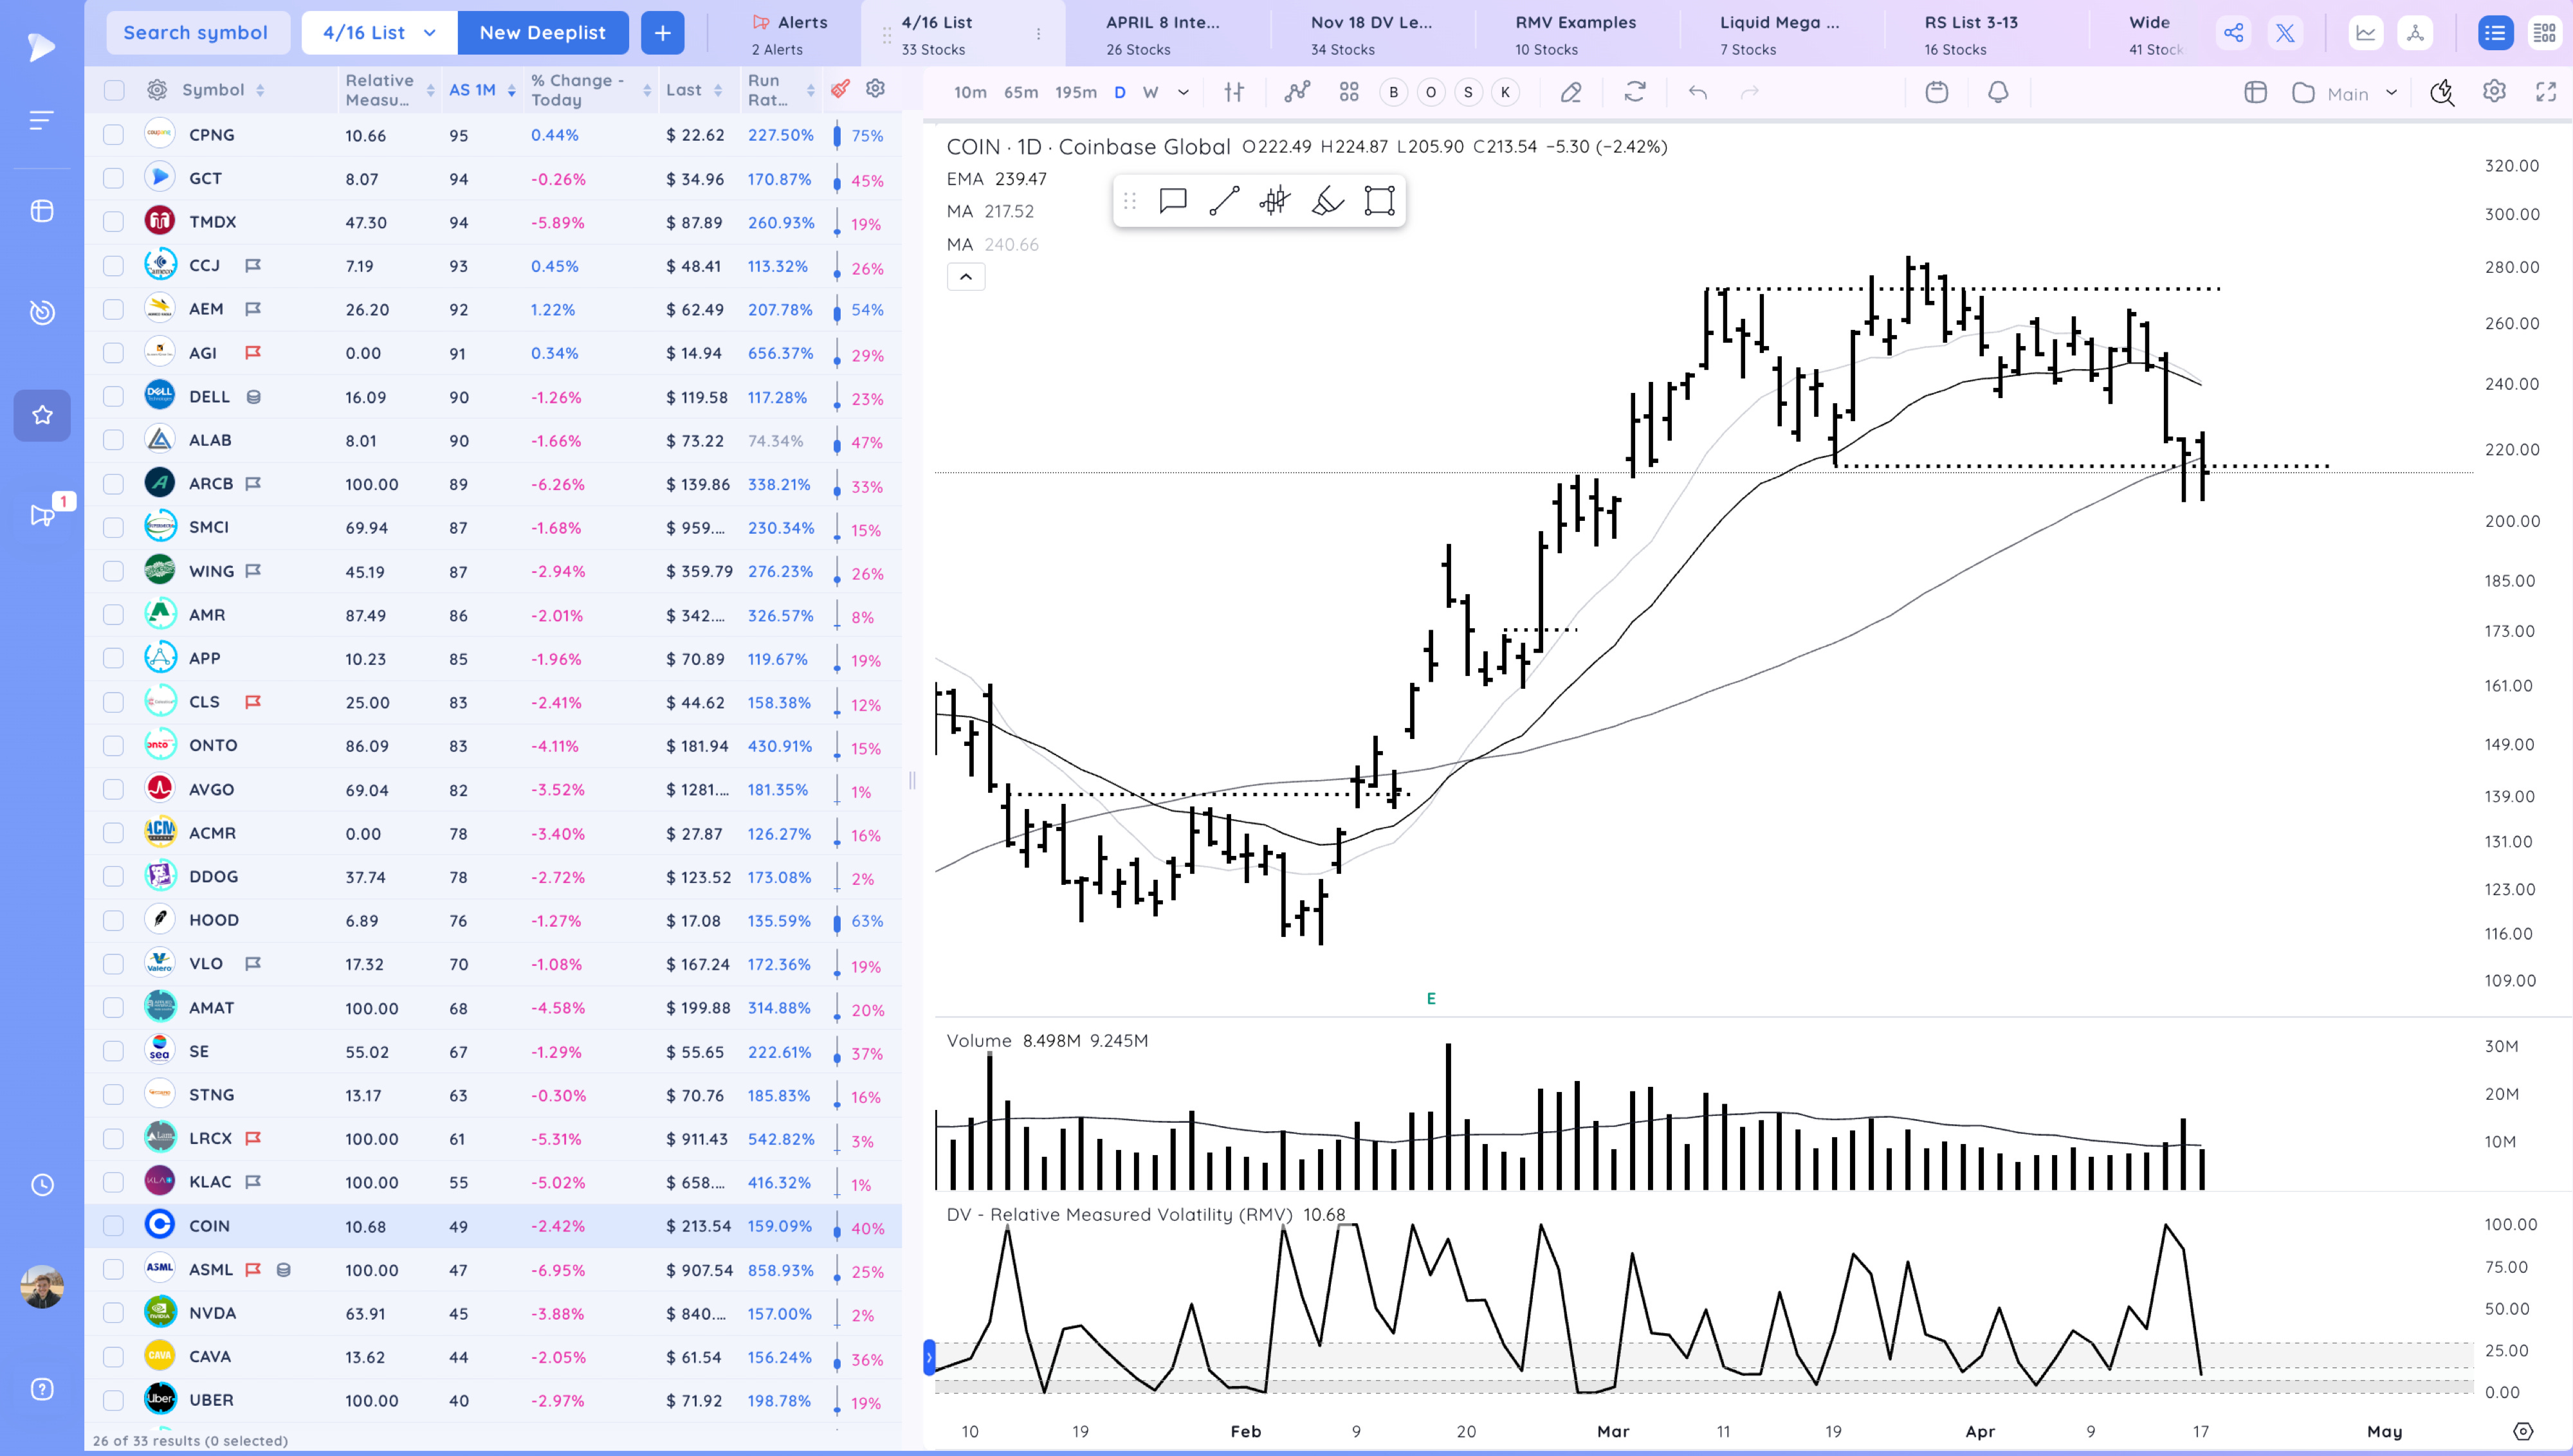Image resolution: width=2573 pixels, height=1456 pixels.
Task: Check the CPNG row checkbox
Action: tap(113, 135)
